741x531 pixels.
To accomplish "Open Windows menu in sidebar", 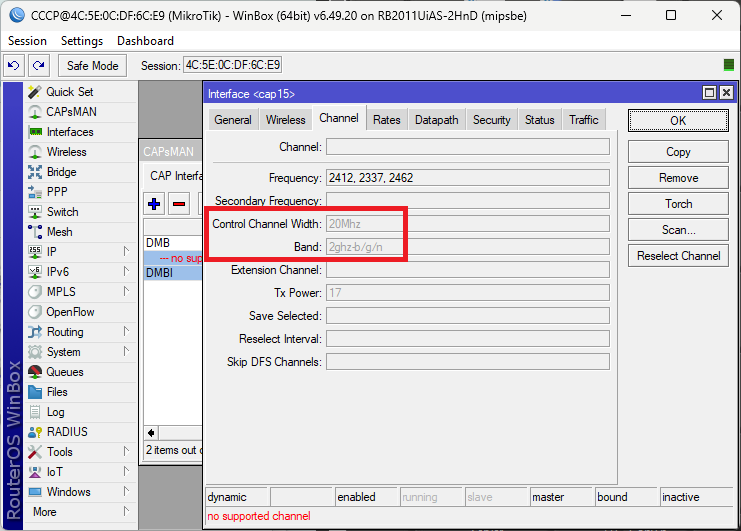I will 80,492.
